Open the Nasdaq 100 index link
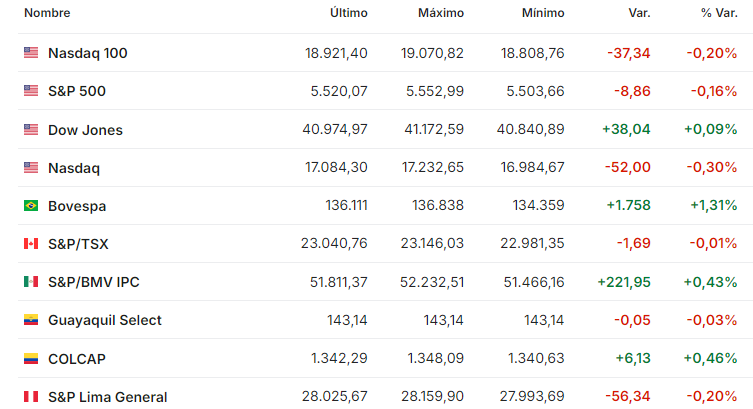This screenshot has width=753, height=409. coord(87,53)
